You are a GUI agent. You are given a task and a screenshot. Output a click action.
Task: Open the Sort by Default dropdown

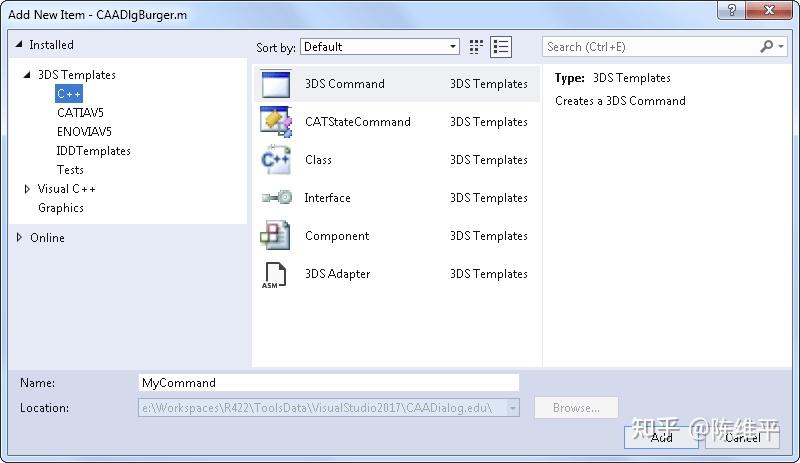pyautogui.click(x=380, y=47)
